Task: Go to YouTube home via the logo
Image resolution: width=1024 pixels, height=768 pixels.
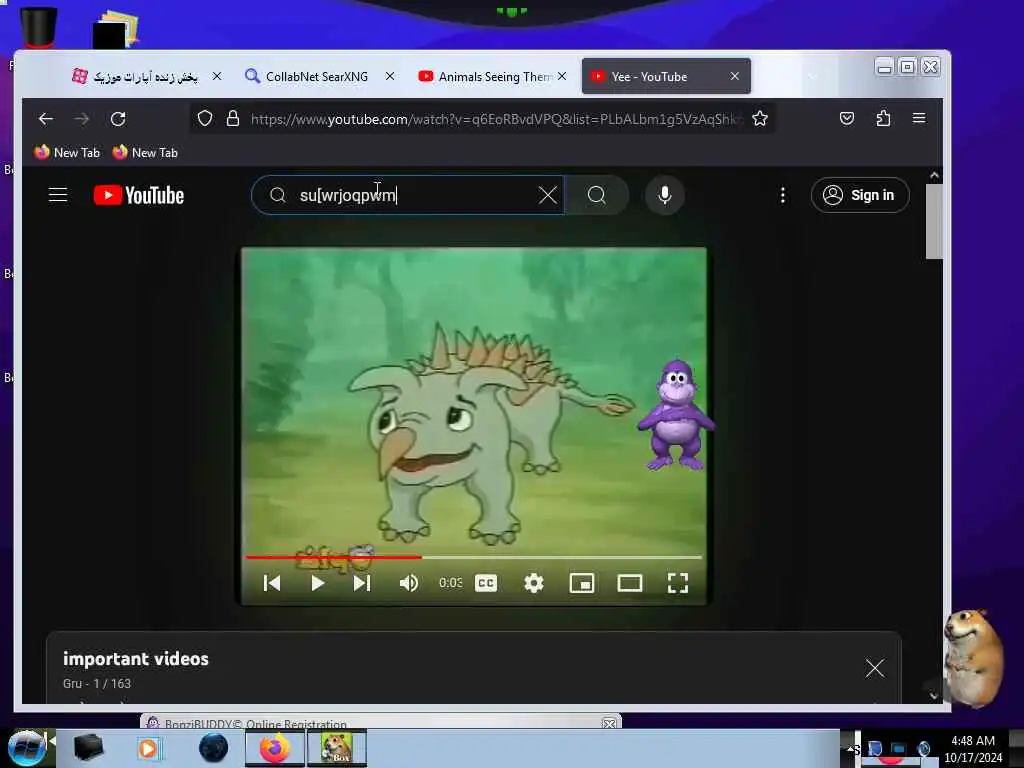Action: pos(139,195)
